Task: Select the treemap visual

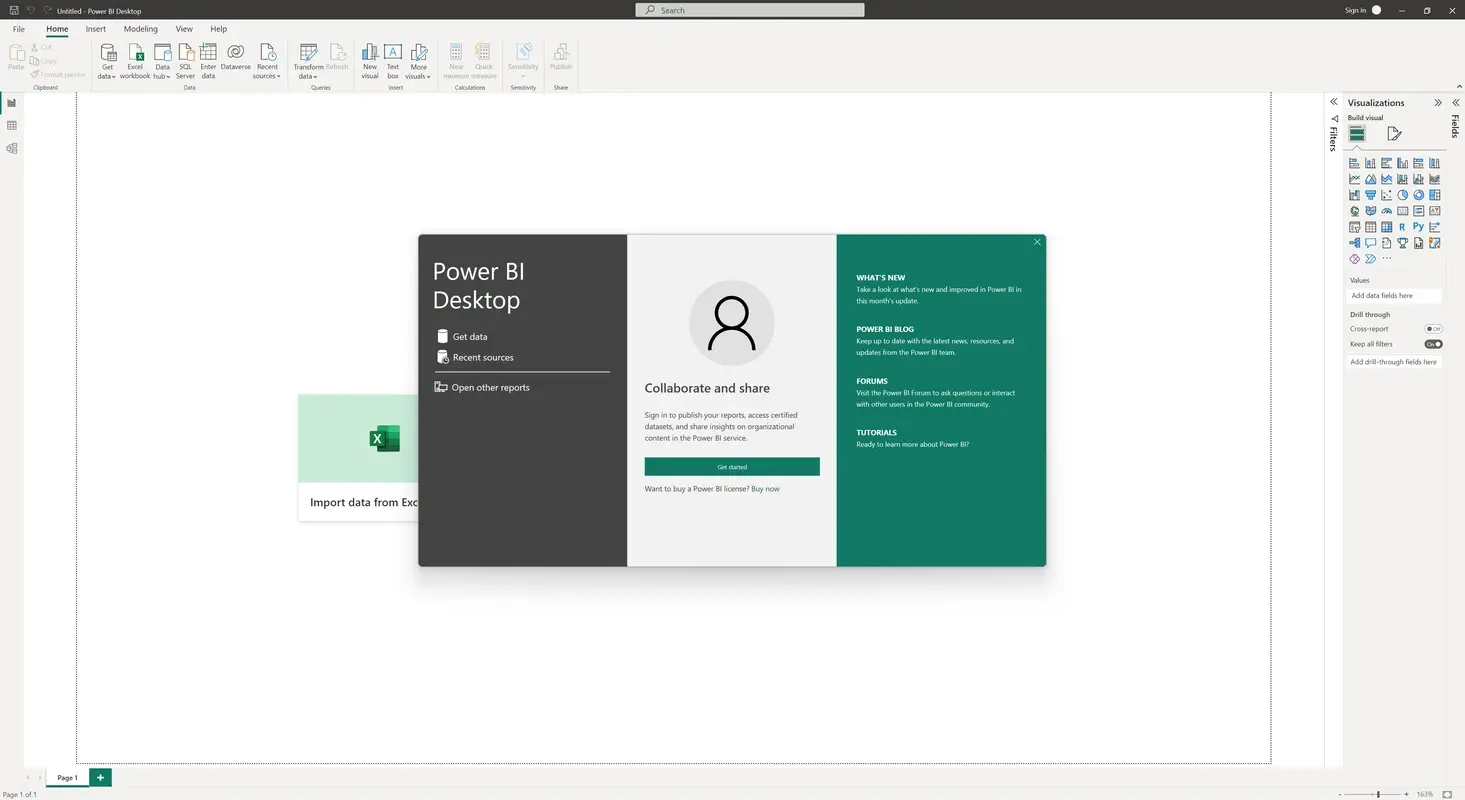Action: click(1434, 195)
